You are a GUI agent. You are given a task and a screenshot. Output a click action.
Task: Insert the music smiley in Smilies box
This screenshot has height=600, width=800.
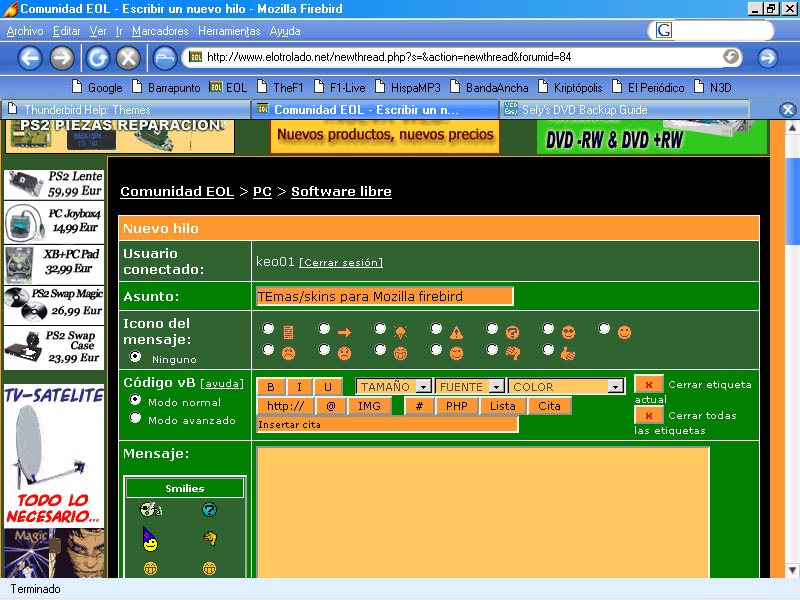[x=151, y=509]
